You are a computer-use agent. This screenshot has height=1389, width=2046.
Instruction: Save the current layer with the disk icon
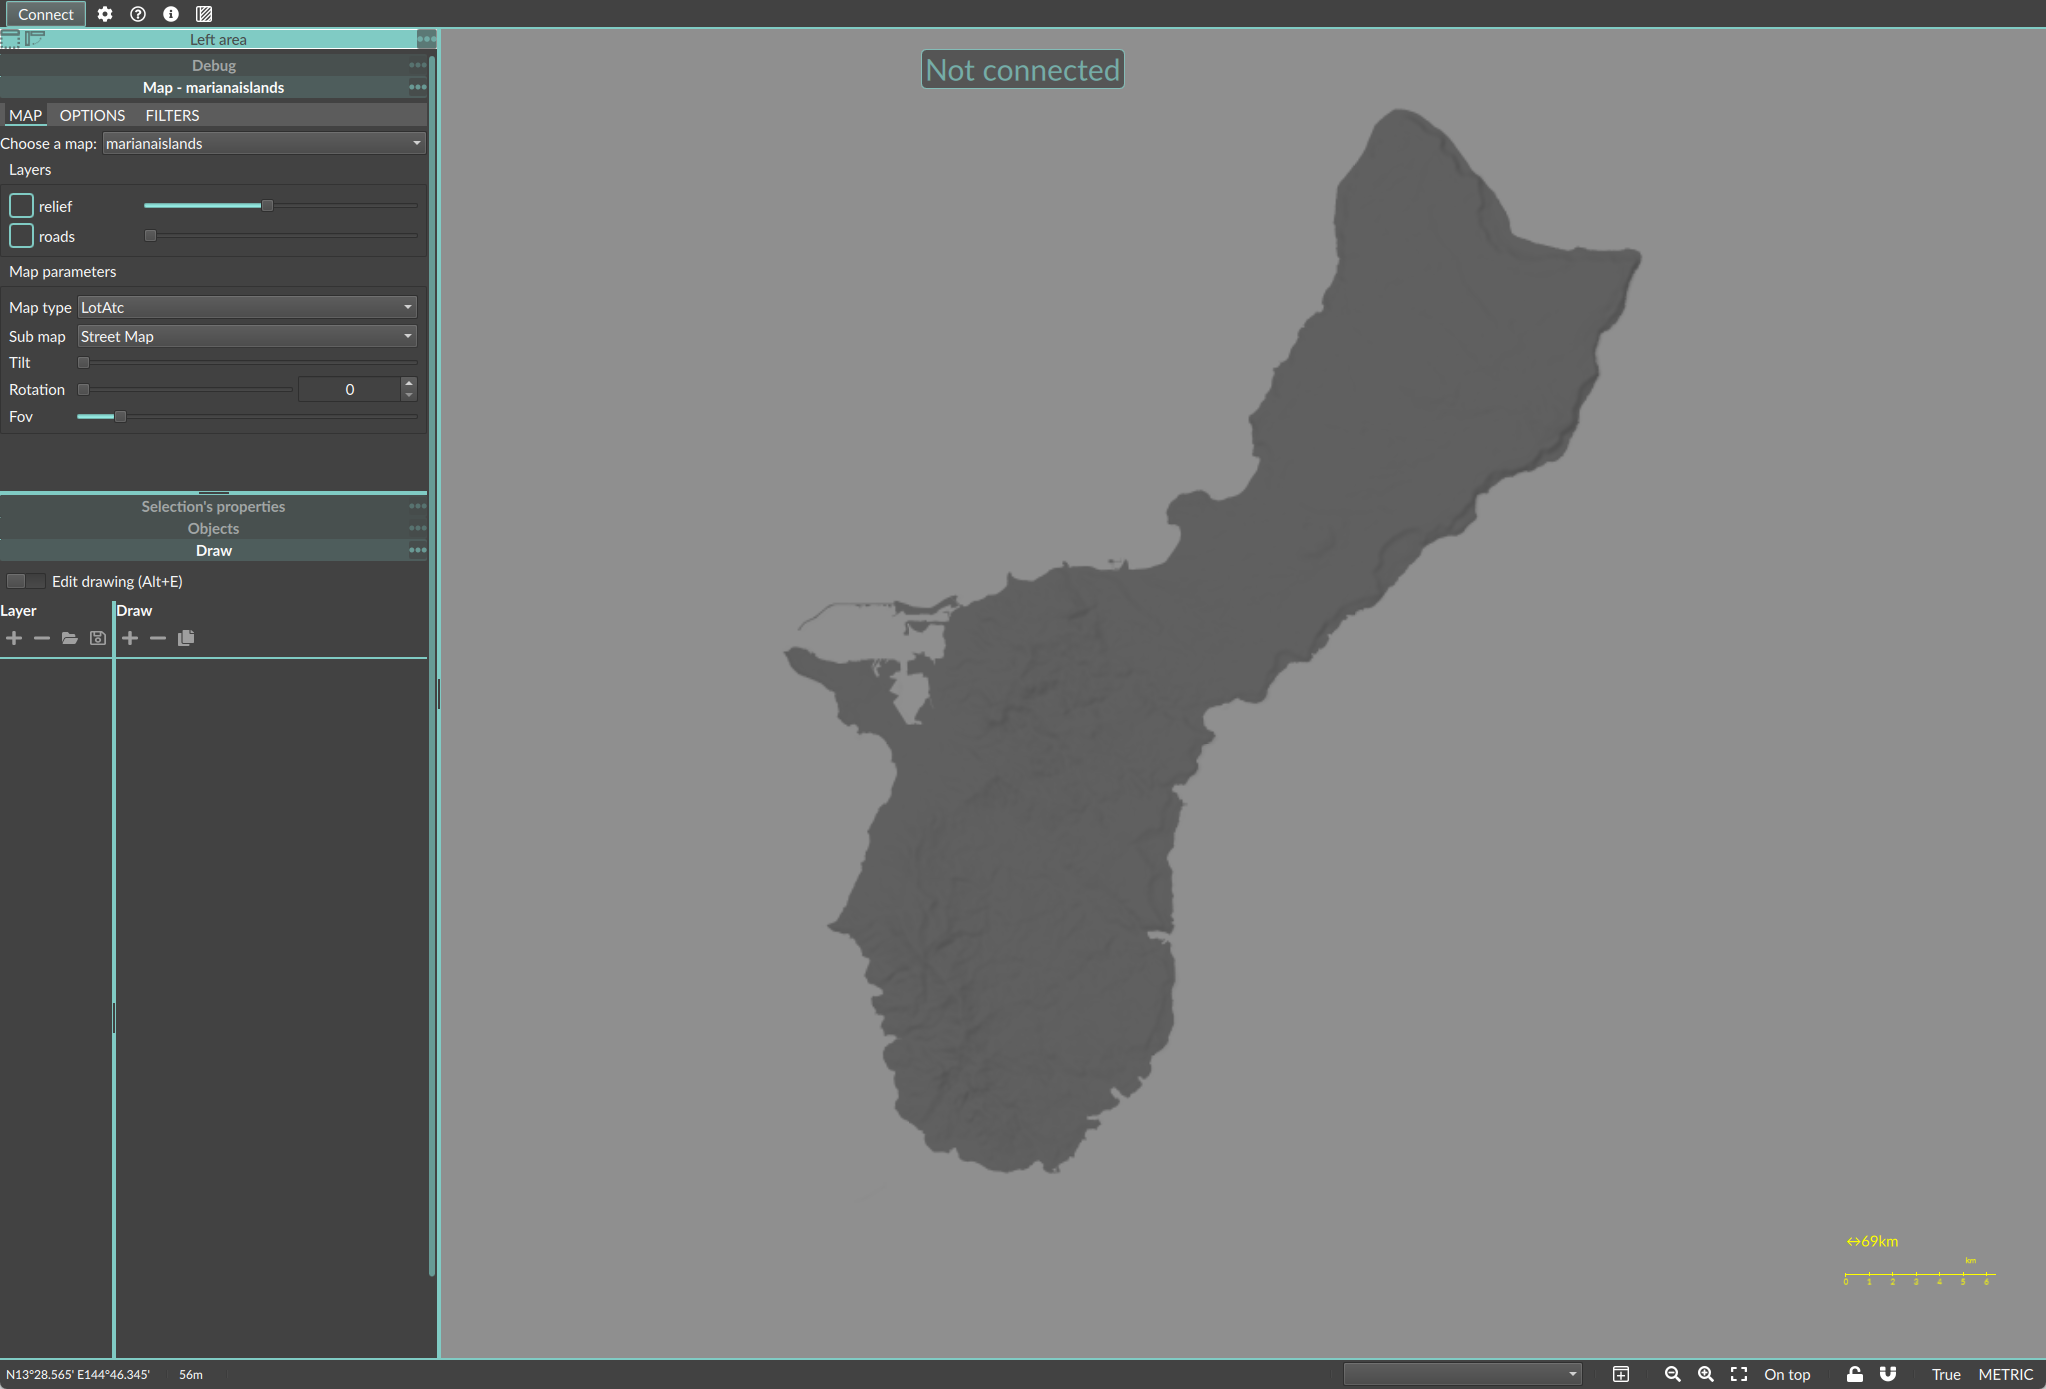[x=97, y=637]
